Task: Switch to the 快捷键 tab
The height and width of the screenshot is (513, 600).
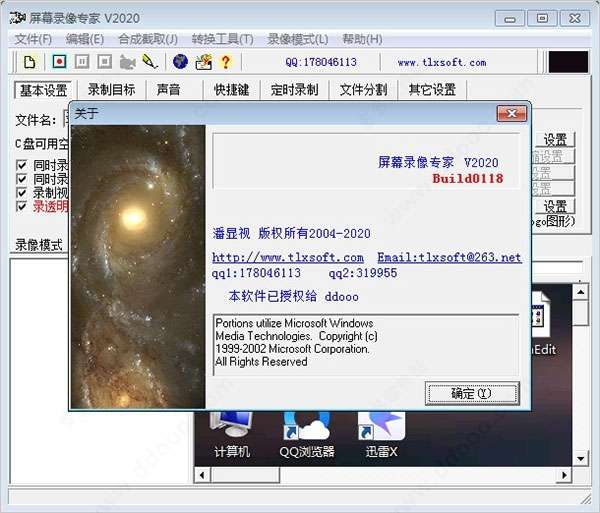Action: coord(231,90)
